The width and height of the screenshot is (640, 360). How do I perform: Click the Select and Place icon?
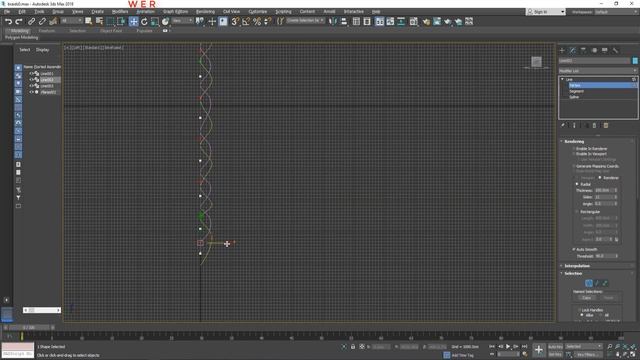pyautogui.click(x=165, y=22)
